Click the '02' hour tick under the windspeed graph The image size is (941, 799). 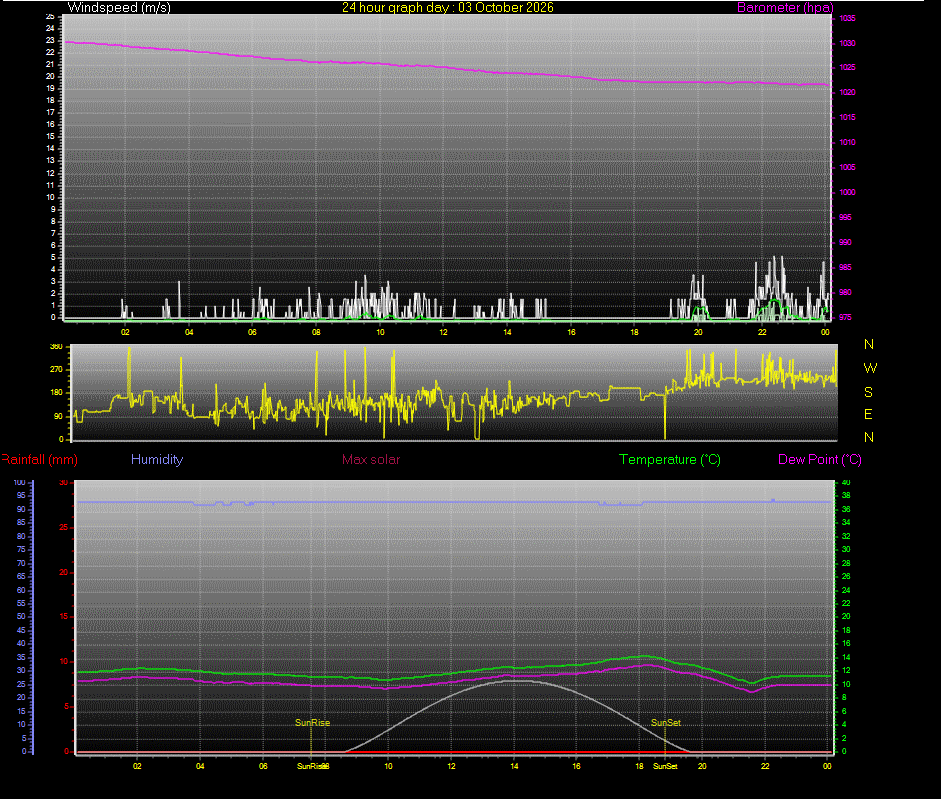tap(125, 332)
